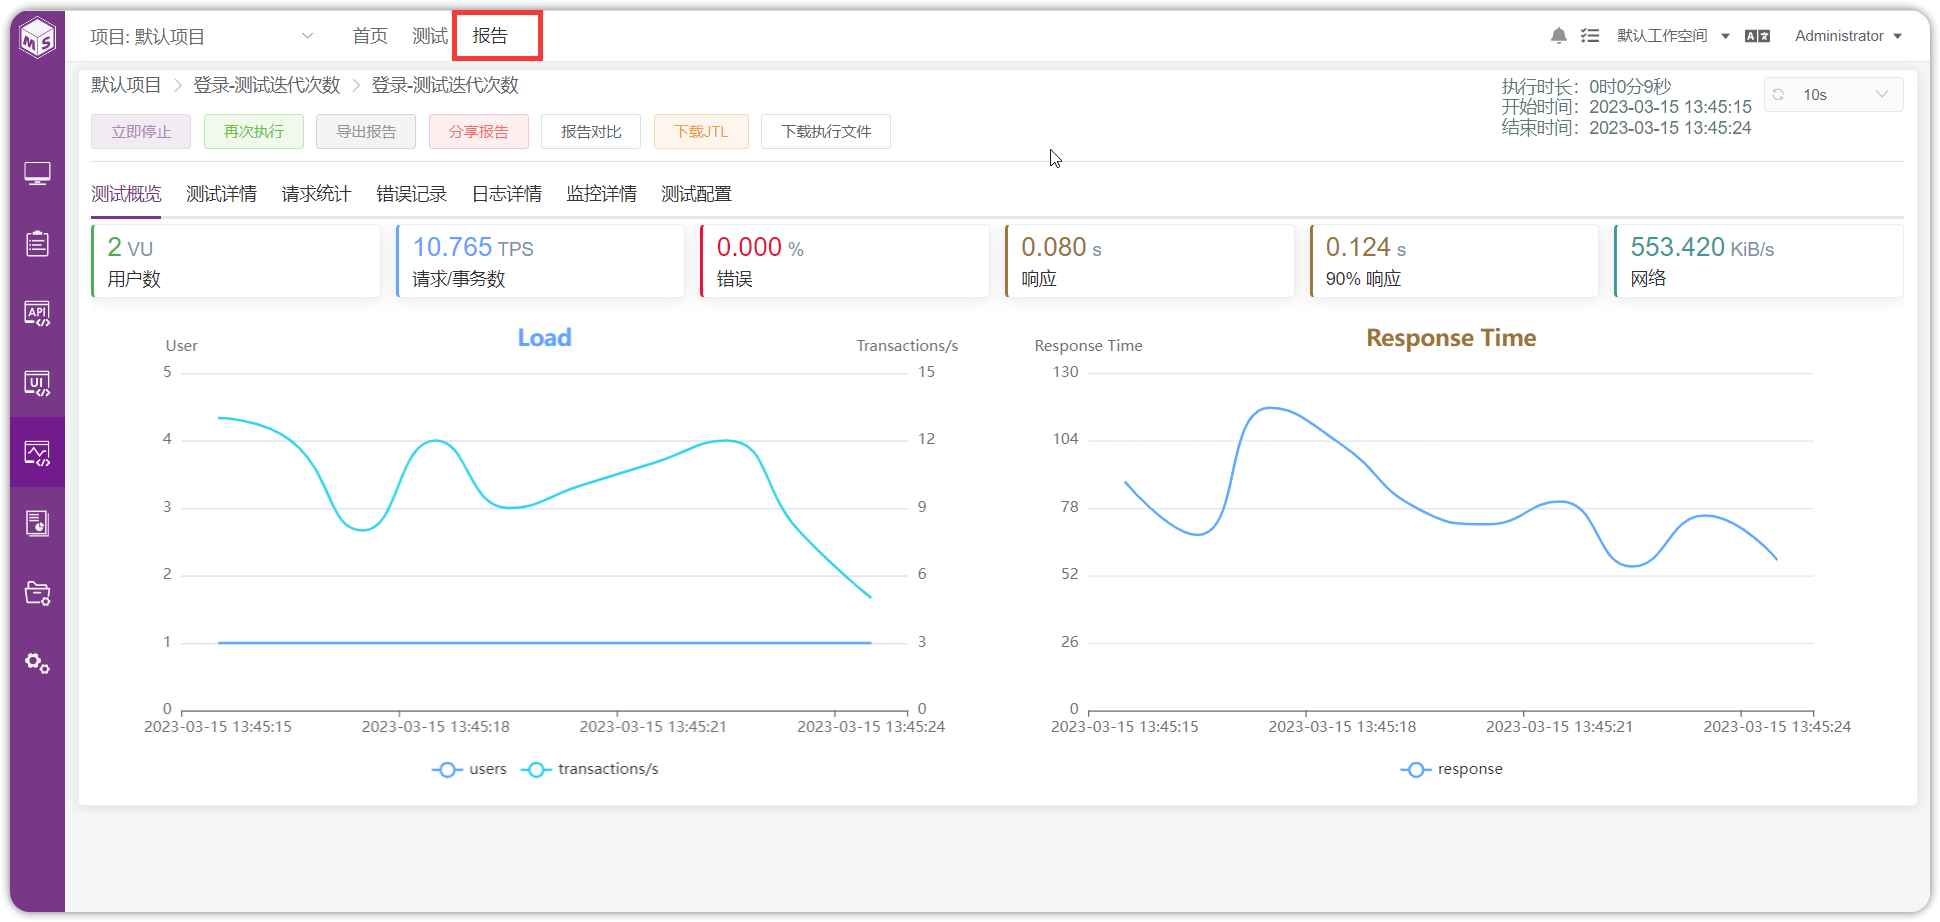Click the first 登录-测试迭代次数 breadcrumb
This screenshot has height=922, width=1940.
coord(267,85)
